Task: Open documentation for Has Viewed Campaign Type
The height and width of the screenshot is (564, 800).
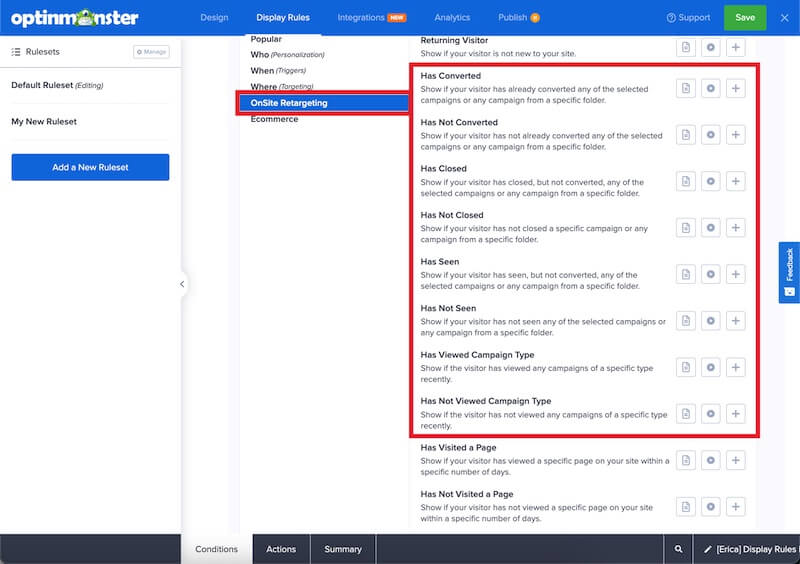Action: point(686,367)
